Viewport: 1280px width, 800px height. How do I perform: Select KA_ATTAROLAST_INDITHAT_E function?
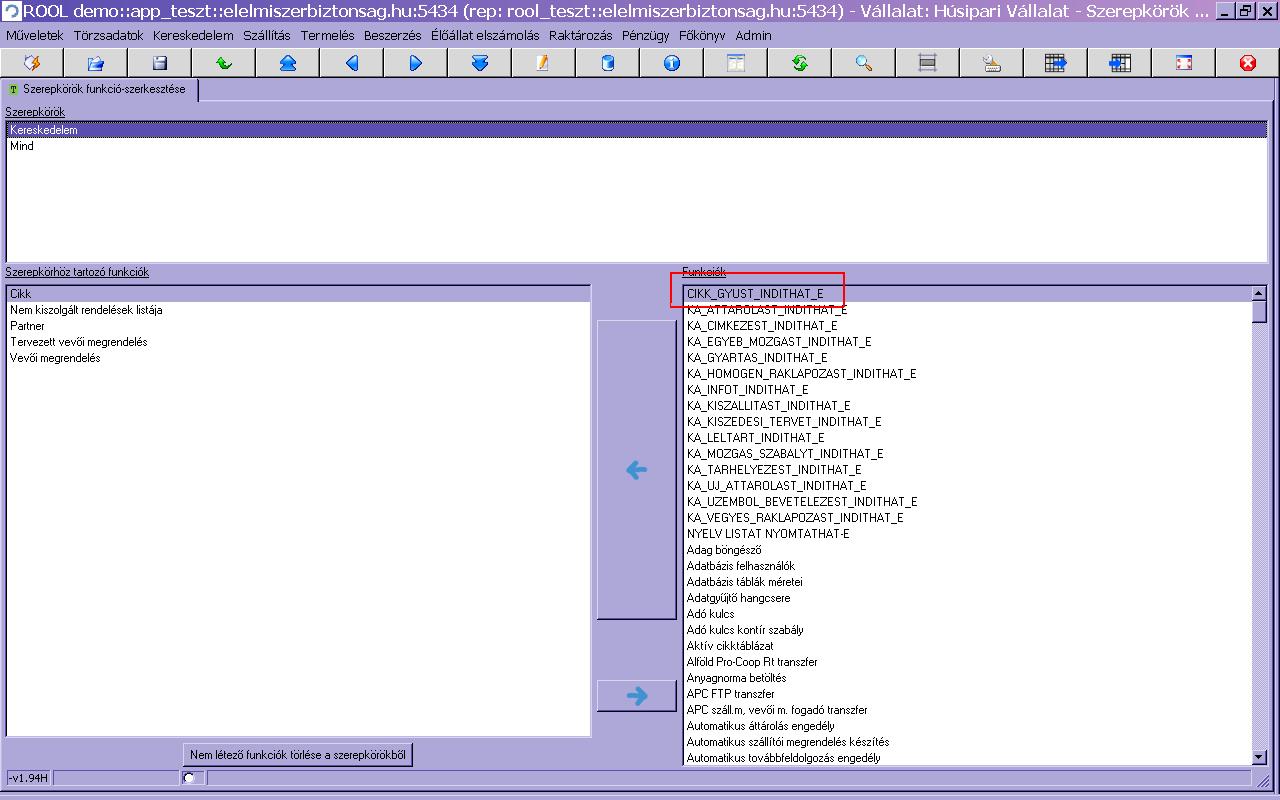(x=968, y=310)
